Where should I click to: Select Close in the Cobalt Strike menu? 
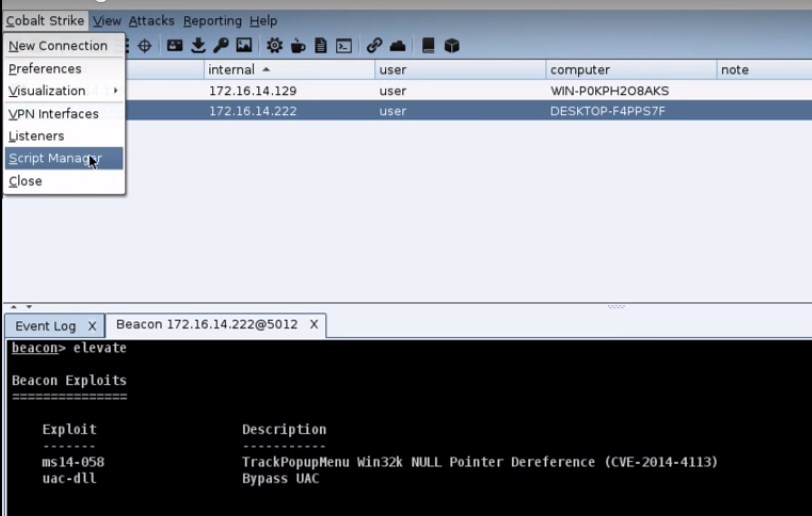(64, 181)
